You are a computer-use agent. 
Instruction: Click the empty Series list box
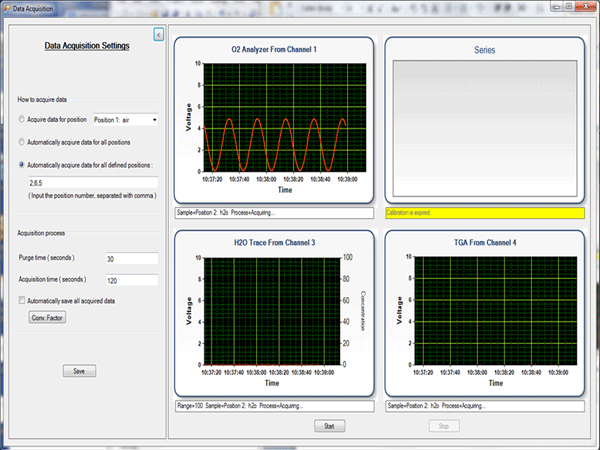pyautogui.click(x=484, y=129)
